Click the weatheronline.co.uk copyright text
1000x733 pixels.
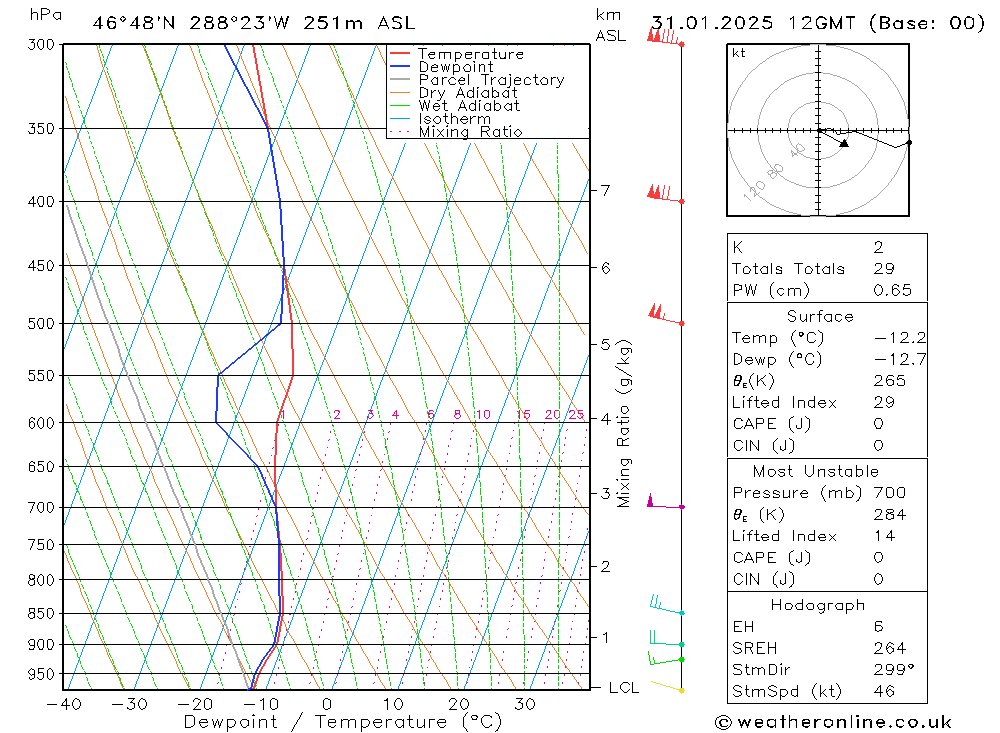(x=834, y=722)
